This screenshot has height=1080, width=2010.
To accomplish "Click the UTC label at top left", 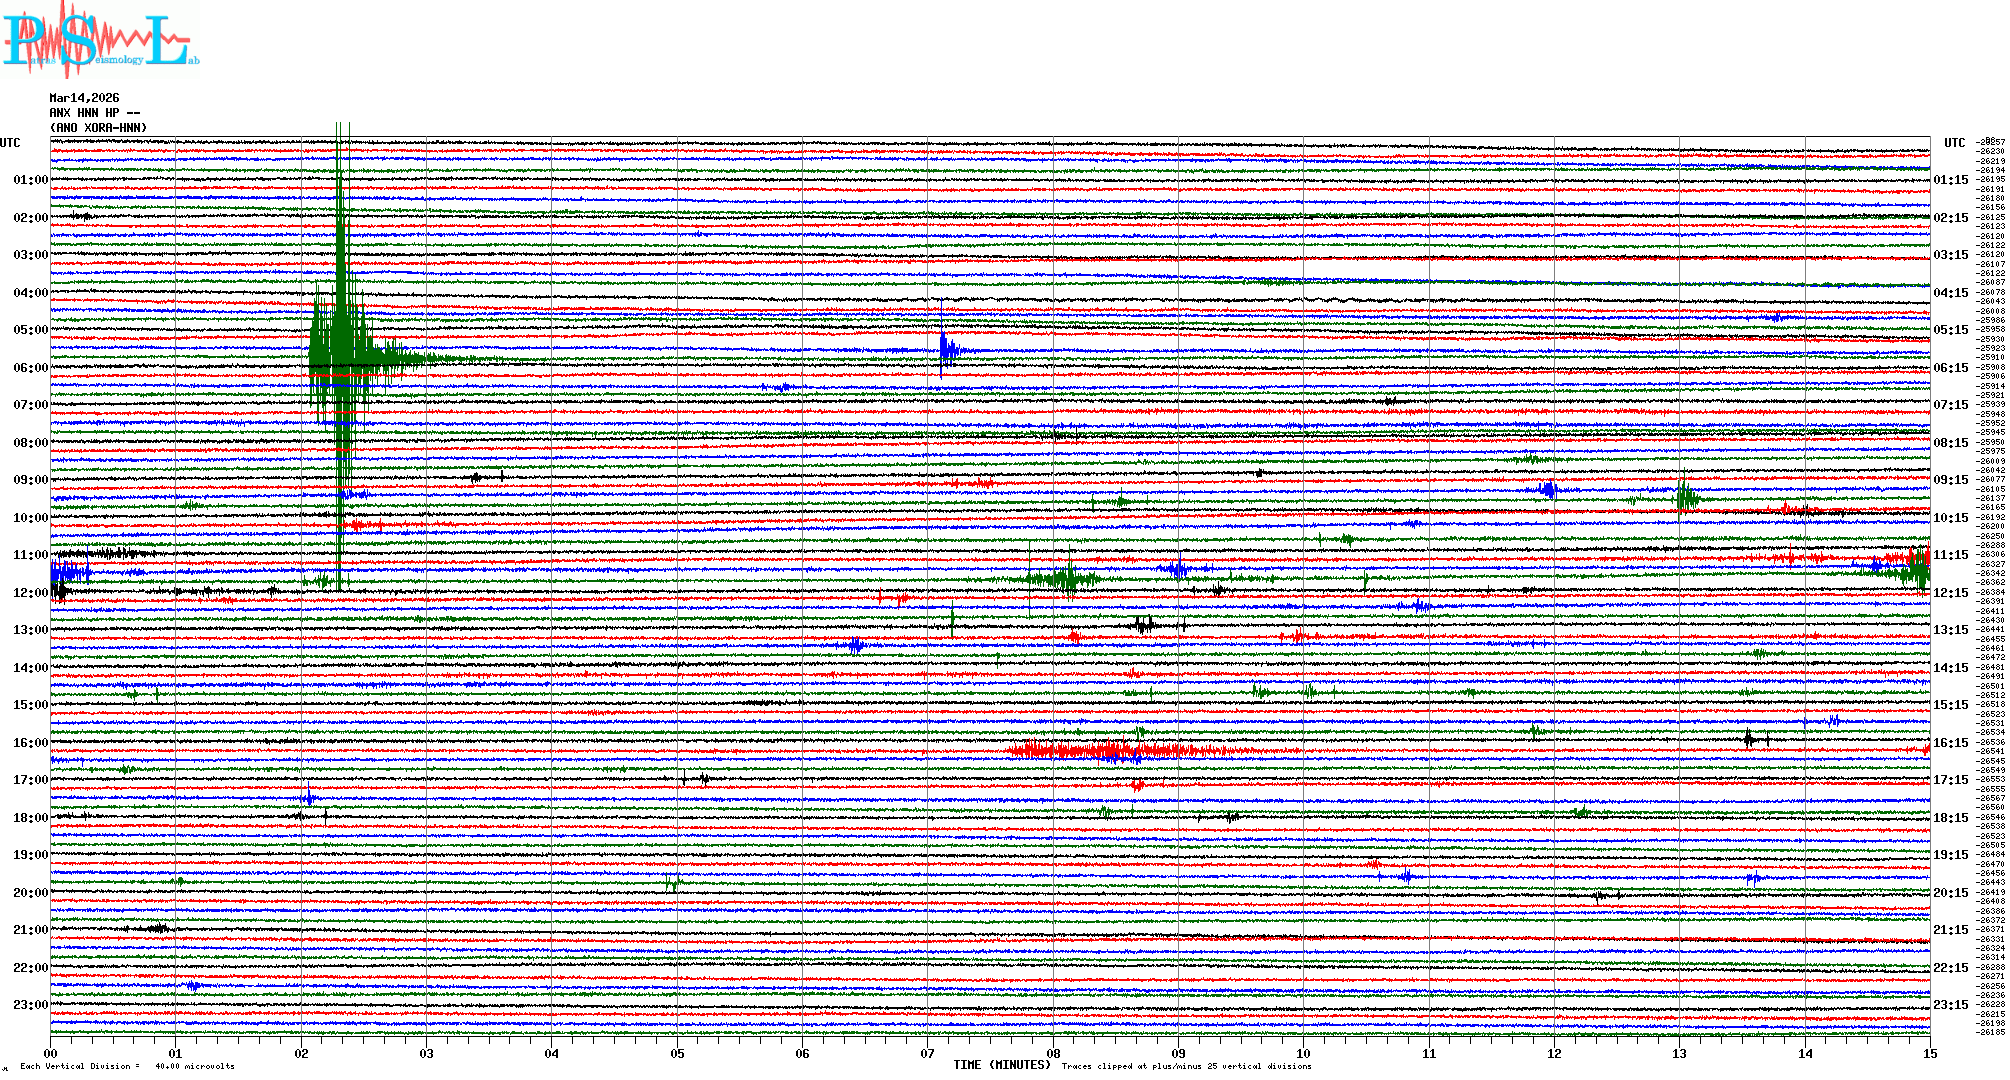I will (10, 143).
